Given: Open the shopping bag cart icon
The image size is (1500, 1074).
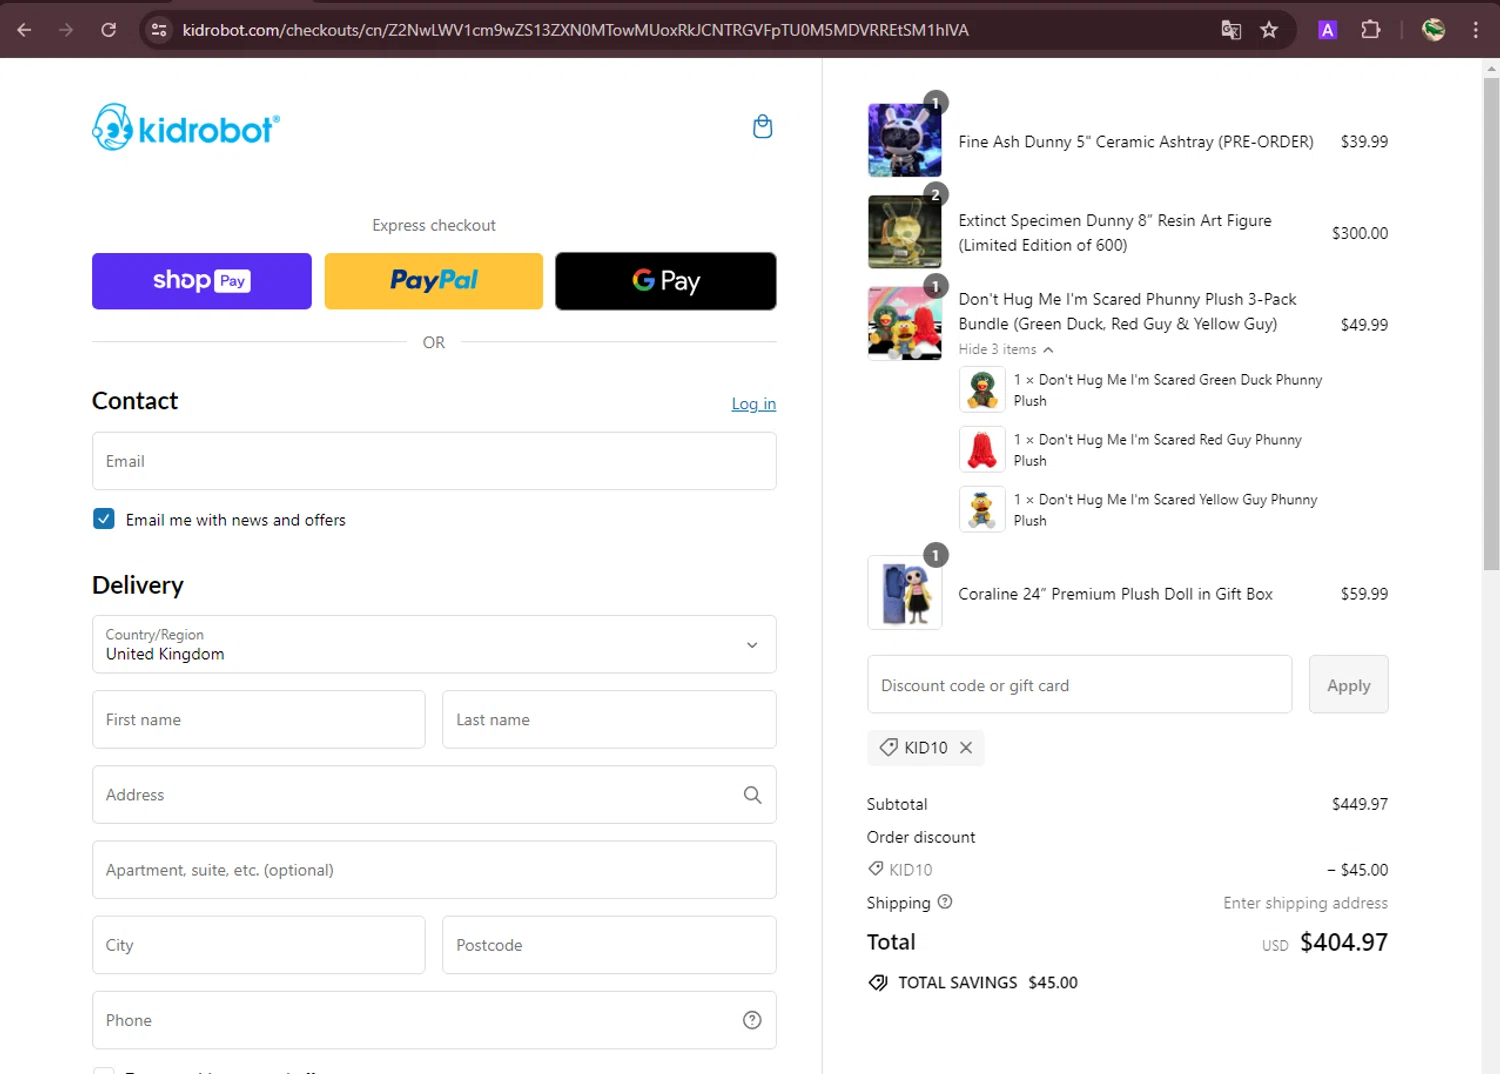Looking at the screenshot, I should (762, 127).
